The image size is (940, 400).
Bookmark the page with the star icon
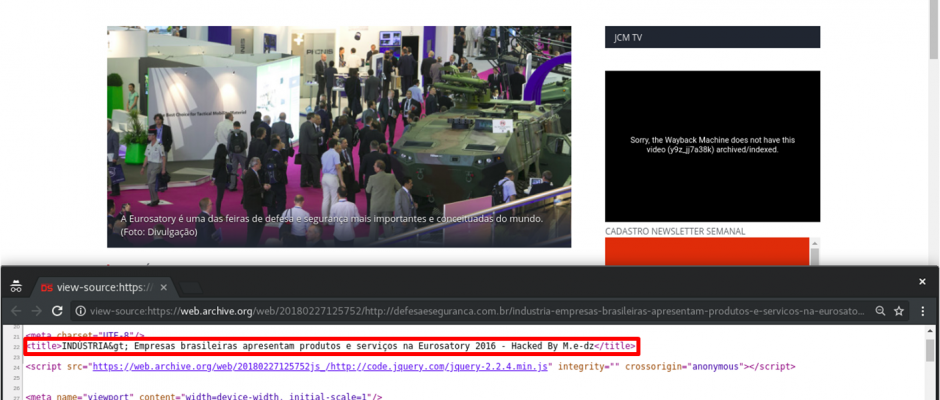(899, 311)
